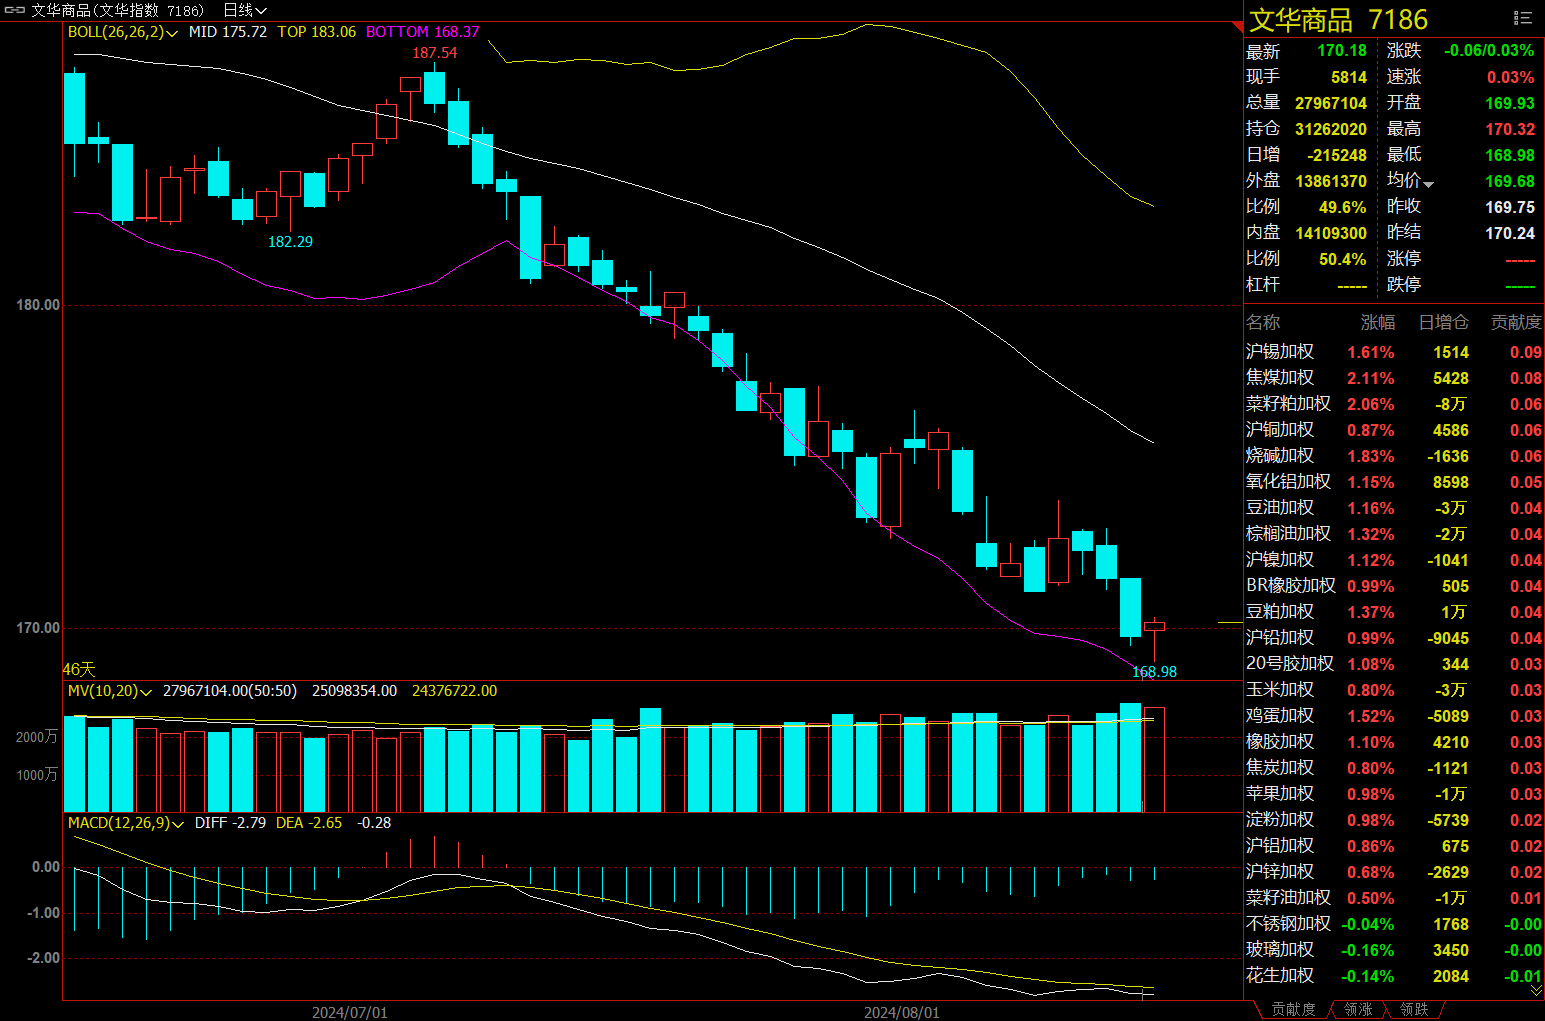Select the 花生加权 row
The width and height of the screenshot is (1545, 1021).
[1394, 976]
